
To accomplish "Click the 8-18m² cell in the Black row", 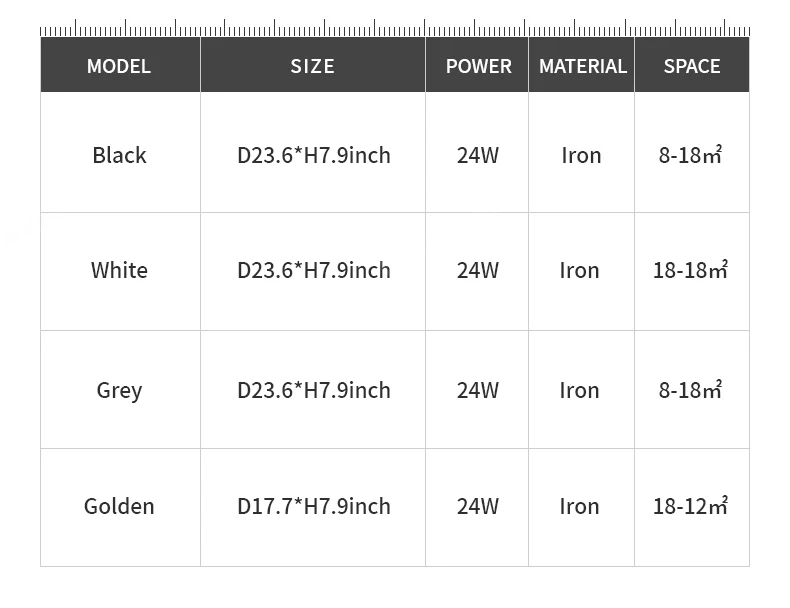I will (x=692, y=153).
